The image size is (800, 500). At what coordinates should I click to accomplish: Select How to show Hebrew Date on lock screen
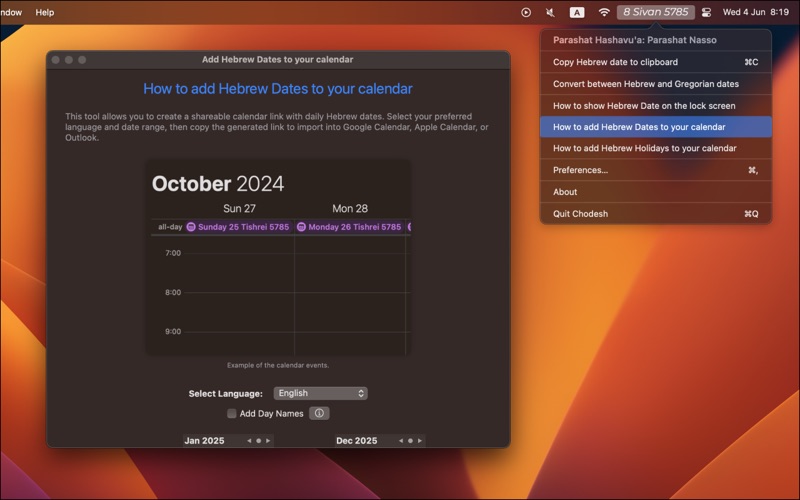click(656, 106)
